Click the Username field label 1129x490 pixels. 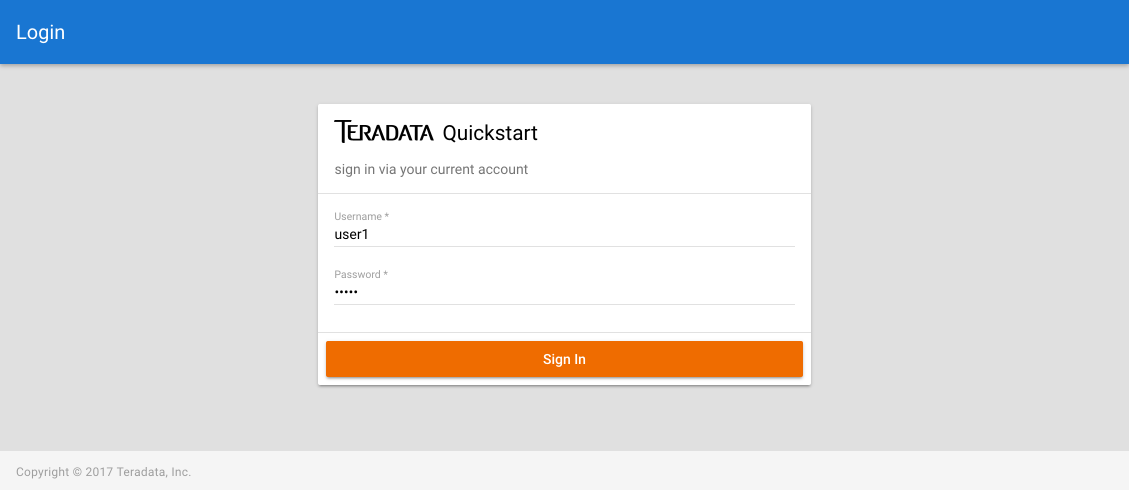pyautogui.click(x=358, y=216)
